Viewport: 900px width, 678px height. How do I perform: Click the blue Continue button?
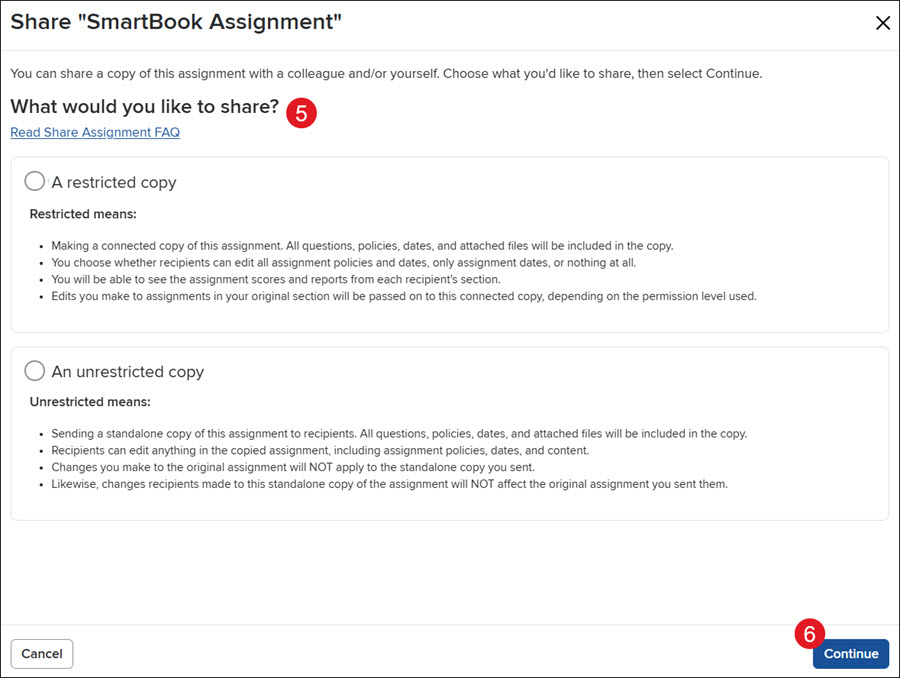click(x=851, y=653)
